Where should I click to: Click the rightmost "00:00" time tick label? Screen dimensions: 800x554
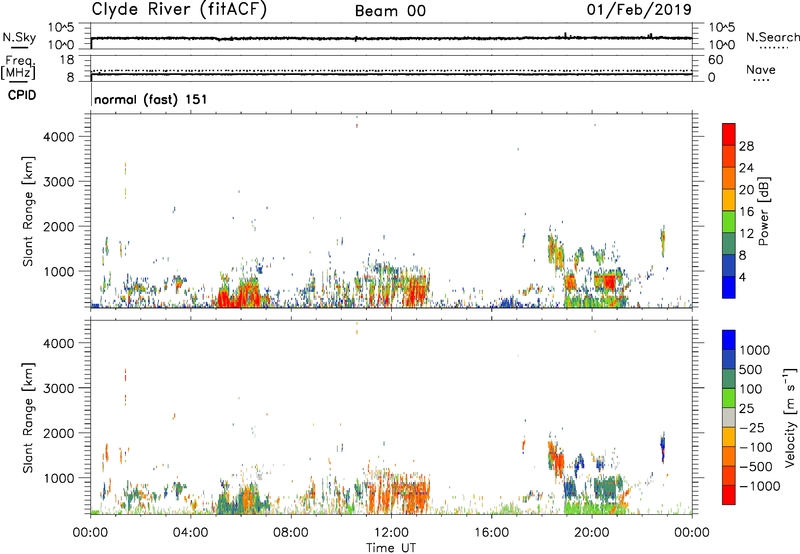[692, 533]
